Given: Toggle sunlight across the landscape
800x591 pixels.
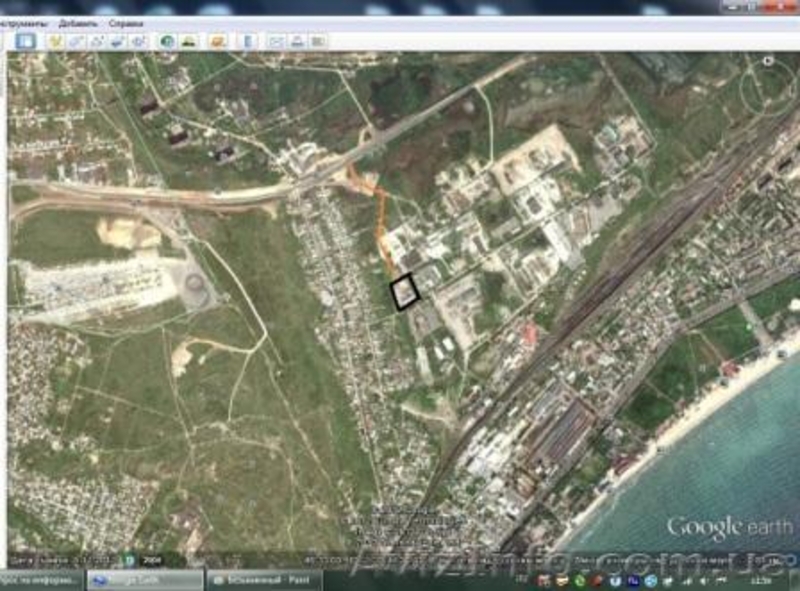Looking at the screenshot, I should click(188, 41).
